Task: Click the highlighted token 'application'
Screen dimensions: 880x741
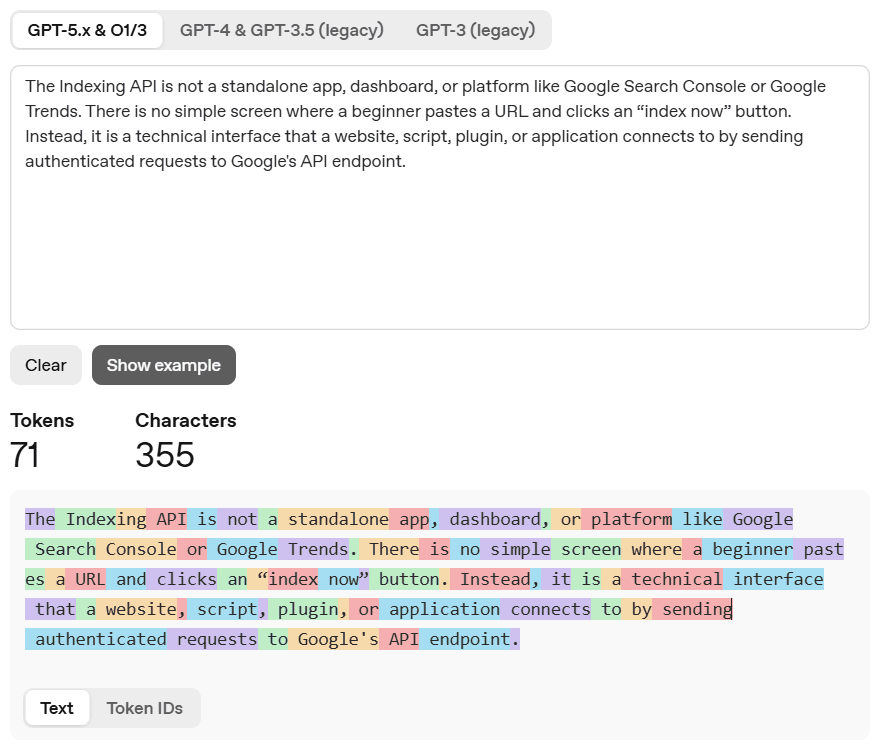Action: pos(439,609)
